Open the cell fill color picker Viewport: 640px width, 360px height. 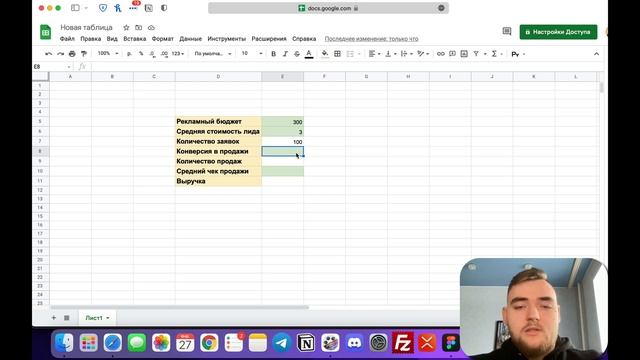tap(325, 53)
